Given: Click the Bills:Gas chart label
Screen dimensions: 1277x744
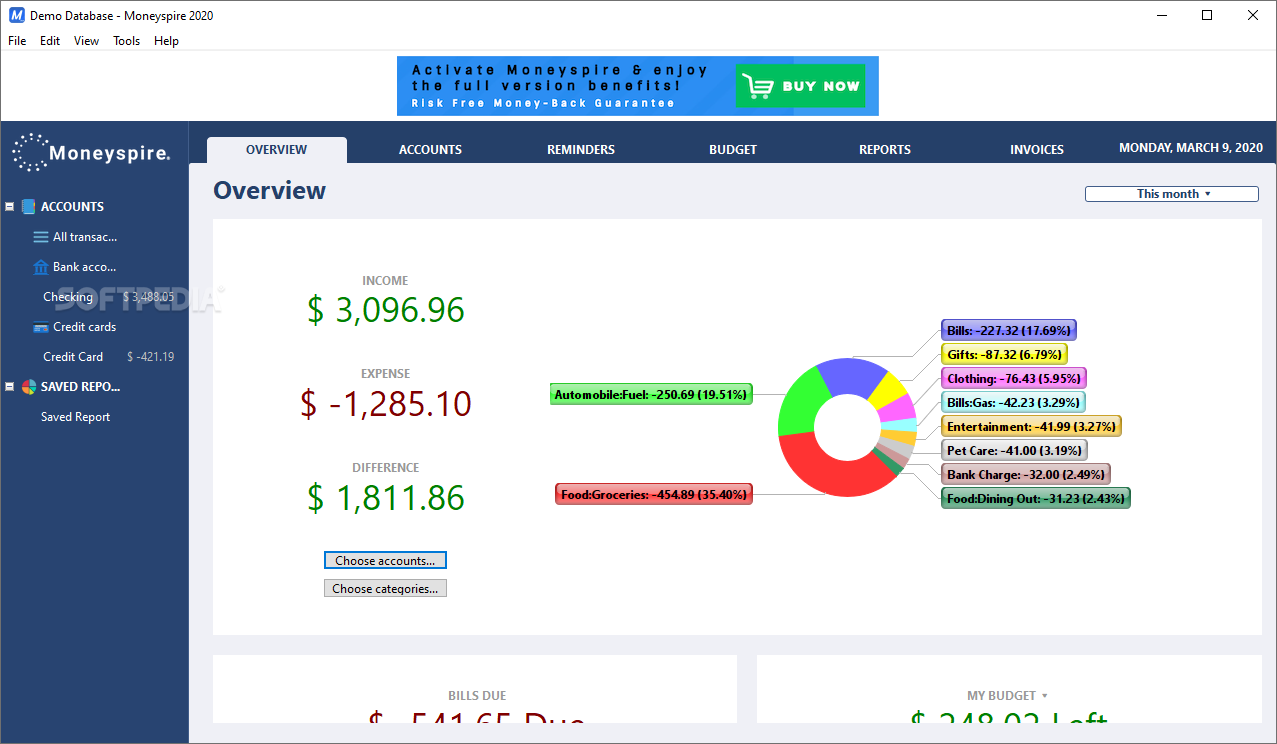Looking at the screenshot, I should (1012, 402).
